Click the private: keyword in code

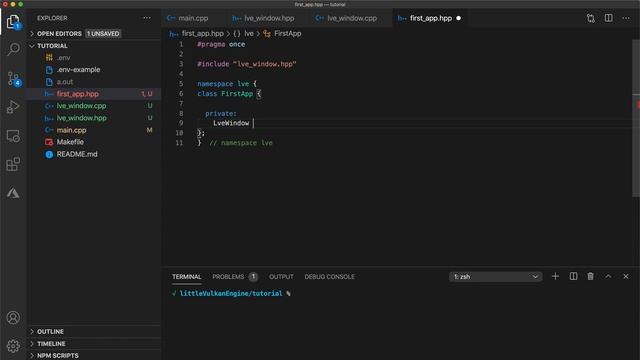point(220,113)
